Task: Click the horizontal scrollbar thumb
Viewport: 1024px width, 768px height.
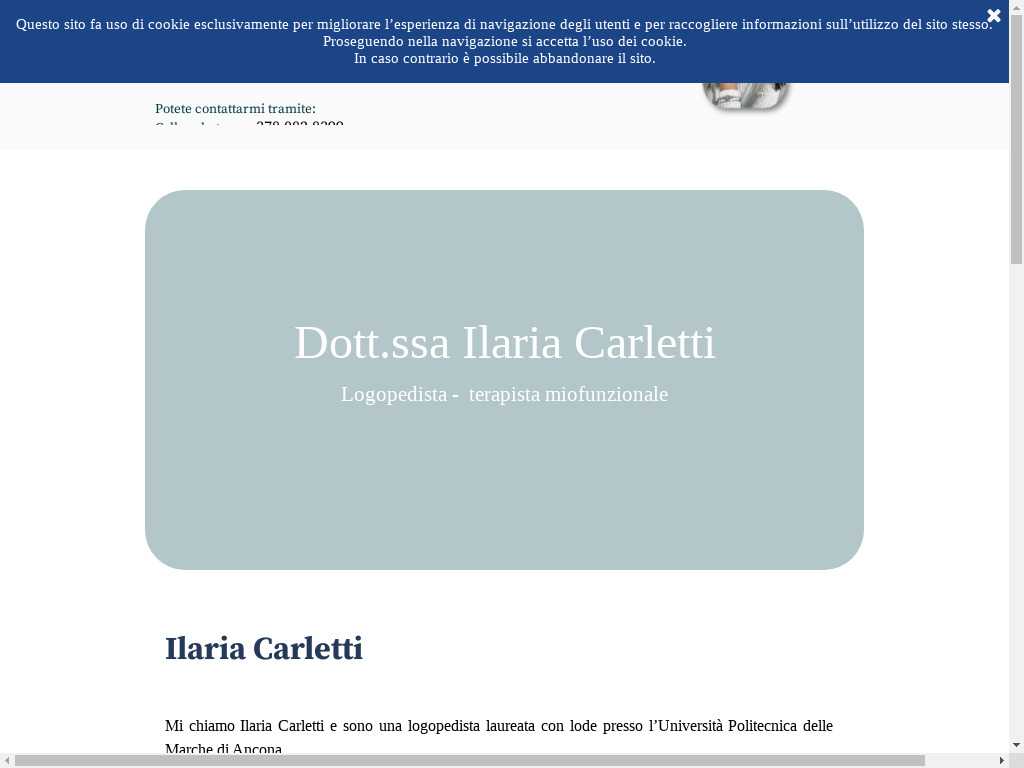Action: click(470, 761)
